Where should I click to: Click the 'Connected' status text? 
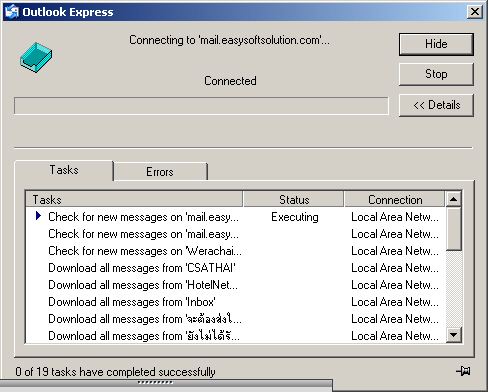click(x=230, y=81)
